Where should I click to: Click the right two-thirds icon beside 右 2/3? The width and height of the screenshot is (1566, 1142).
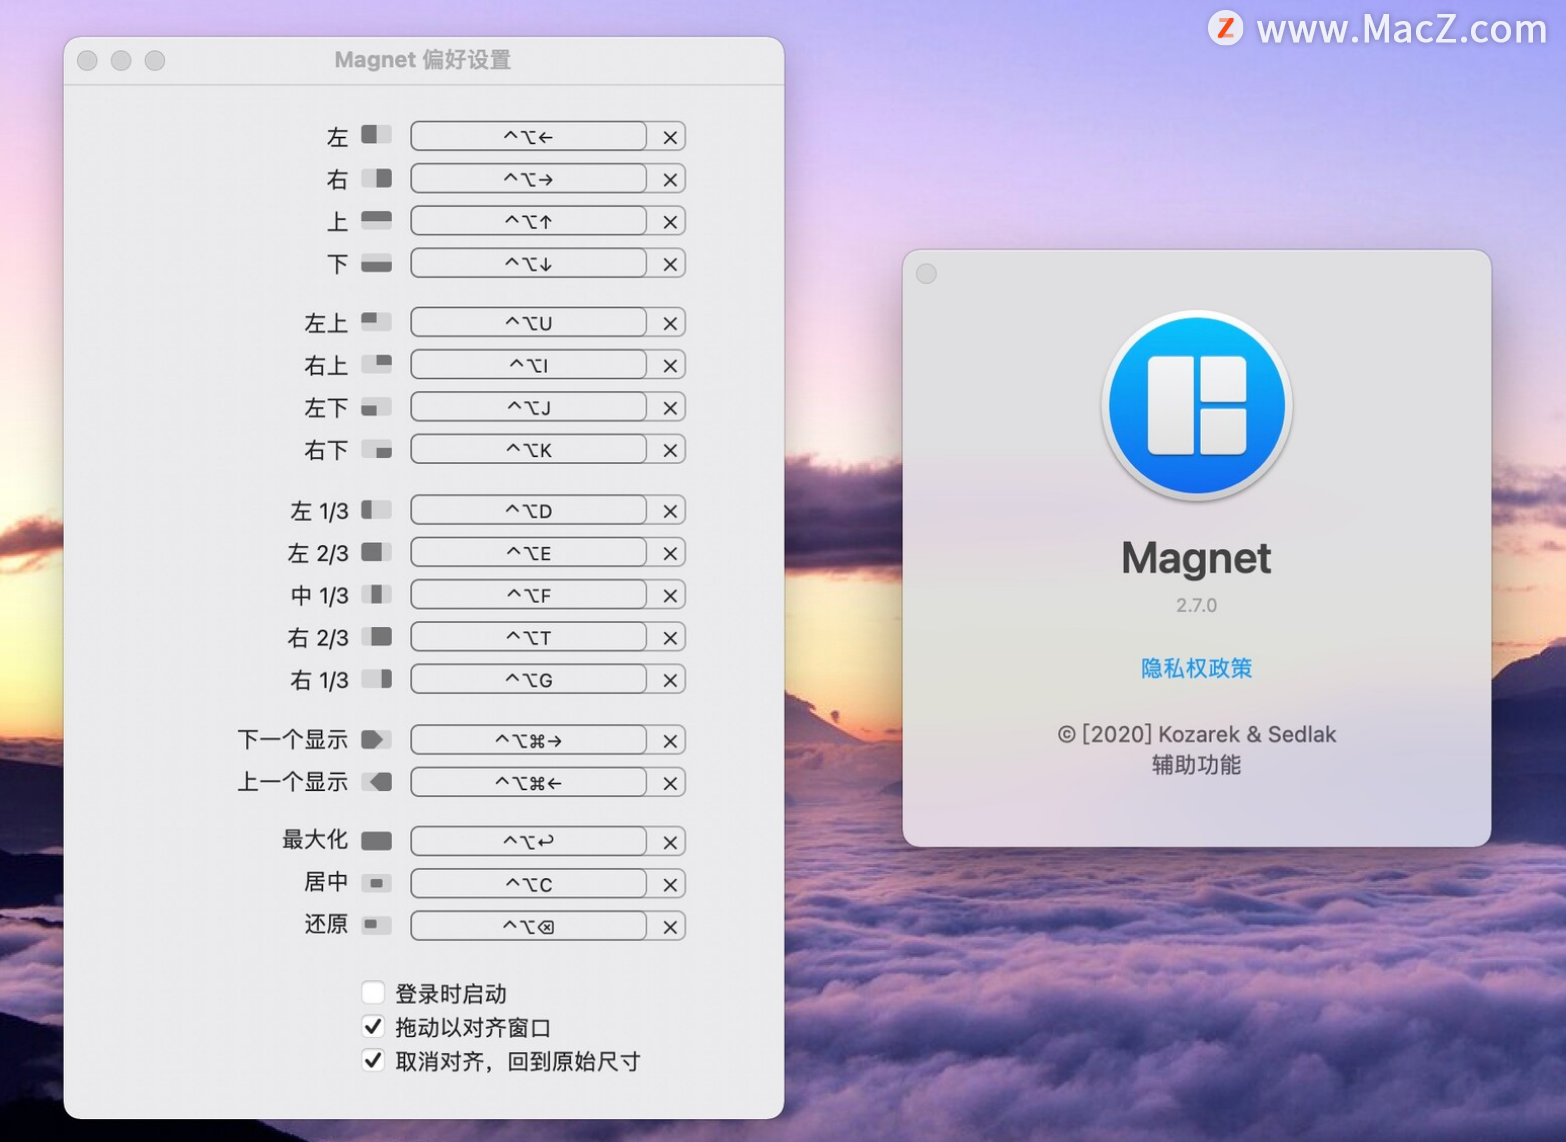(x=376, y=637)
